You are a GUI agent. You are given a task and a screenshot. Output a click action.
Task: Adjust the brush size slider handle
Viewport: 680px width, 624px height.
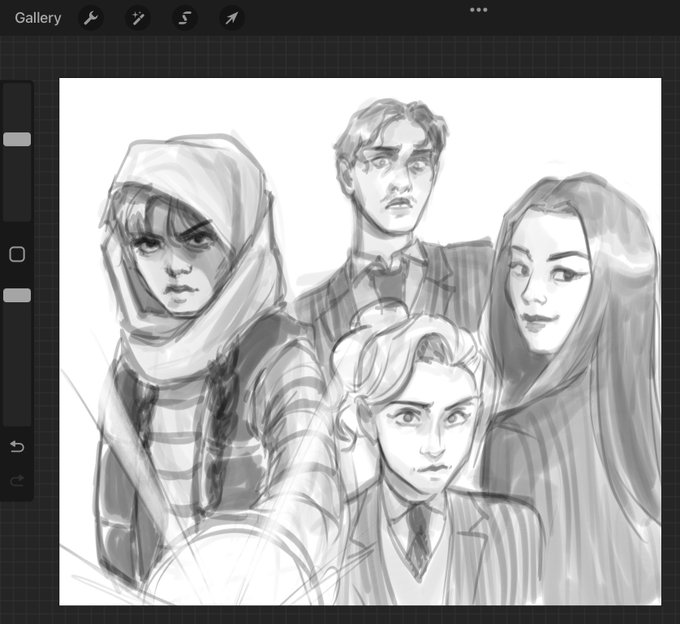coord(17,139)
